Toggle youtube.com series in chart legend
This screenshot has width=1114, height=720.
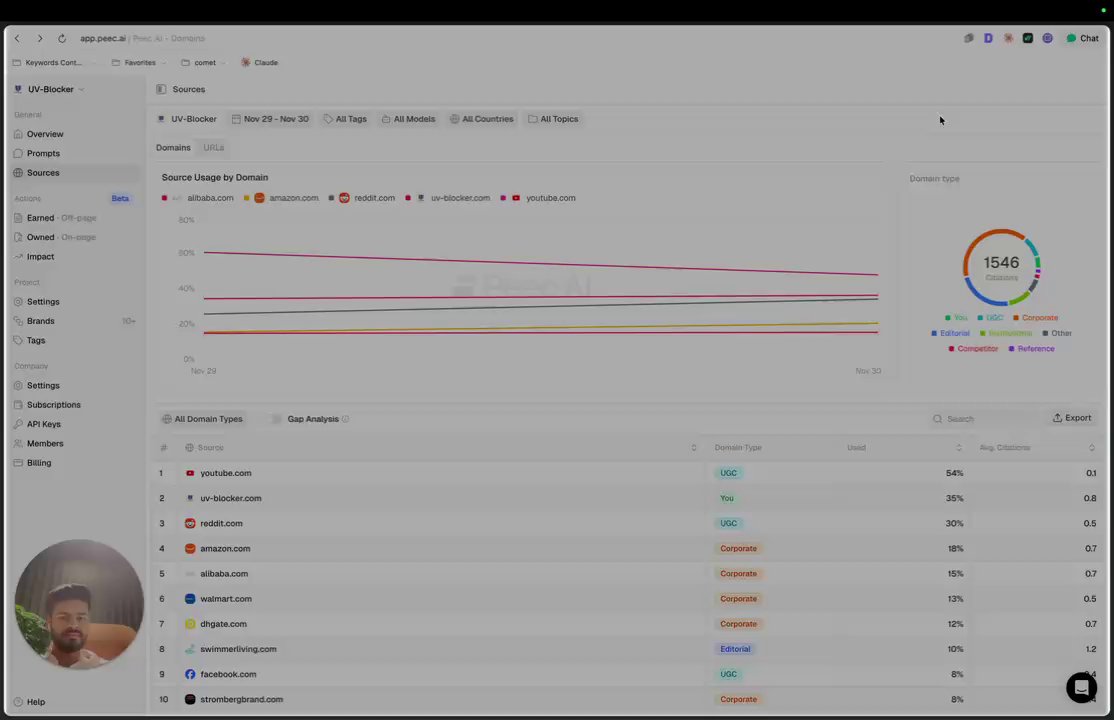tap(538, 198)
